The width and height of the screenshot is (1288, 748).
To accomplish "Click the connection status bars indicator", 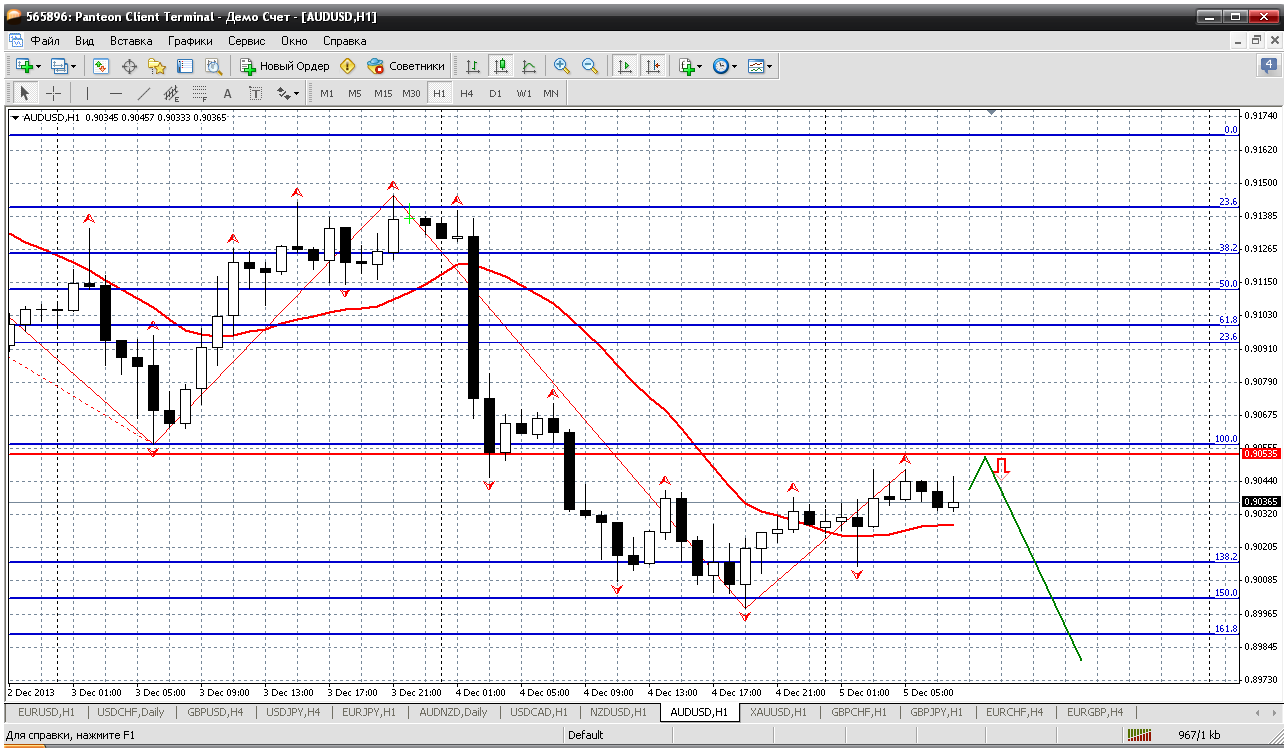I will pyautogui.click(x=1139, y=735).
